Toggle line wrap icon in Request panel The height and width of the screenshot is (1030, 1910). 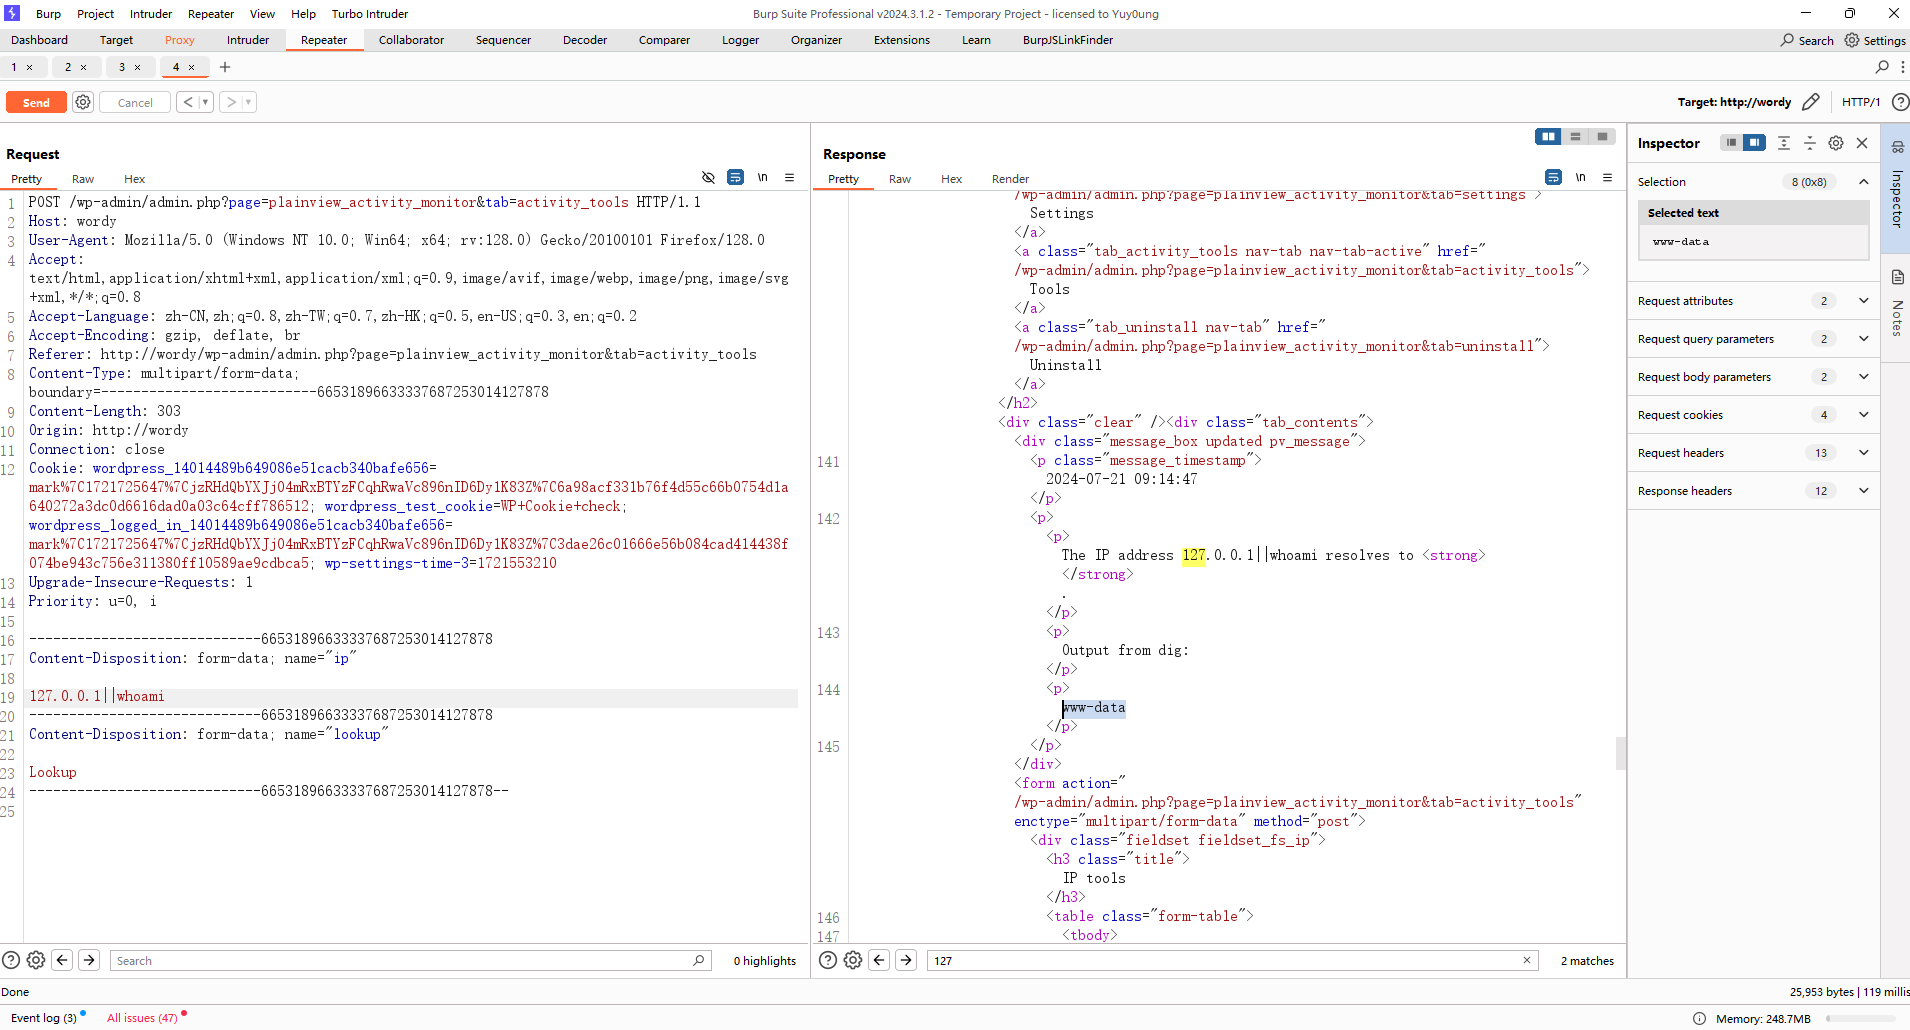(x=735, y=178)
